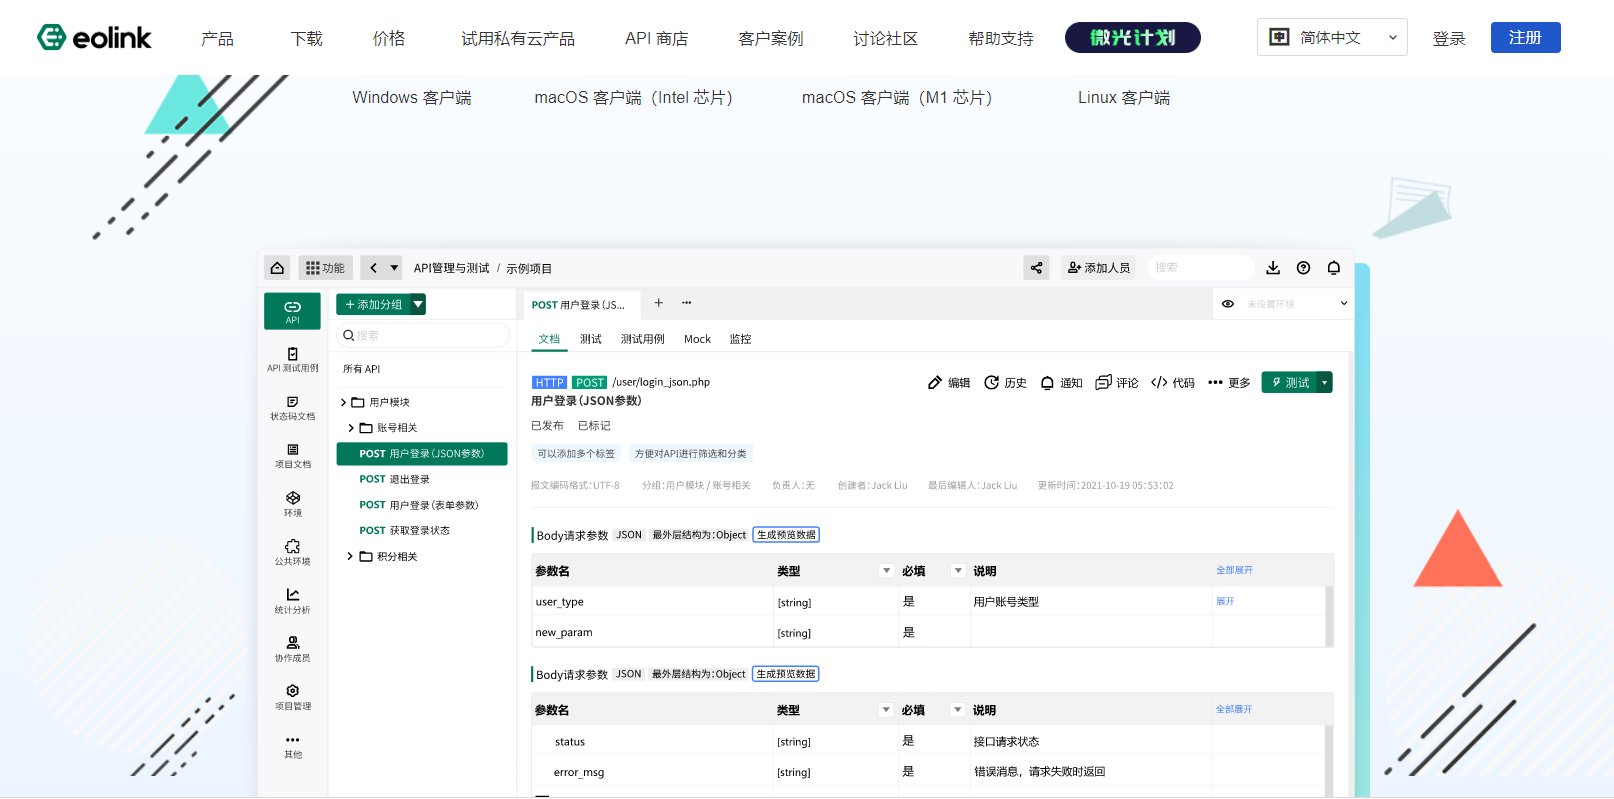Click the API search input field
Image resolution: width=1614 pixels, height=799 pixels.
(425, 336)
